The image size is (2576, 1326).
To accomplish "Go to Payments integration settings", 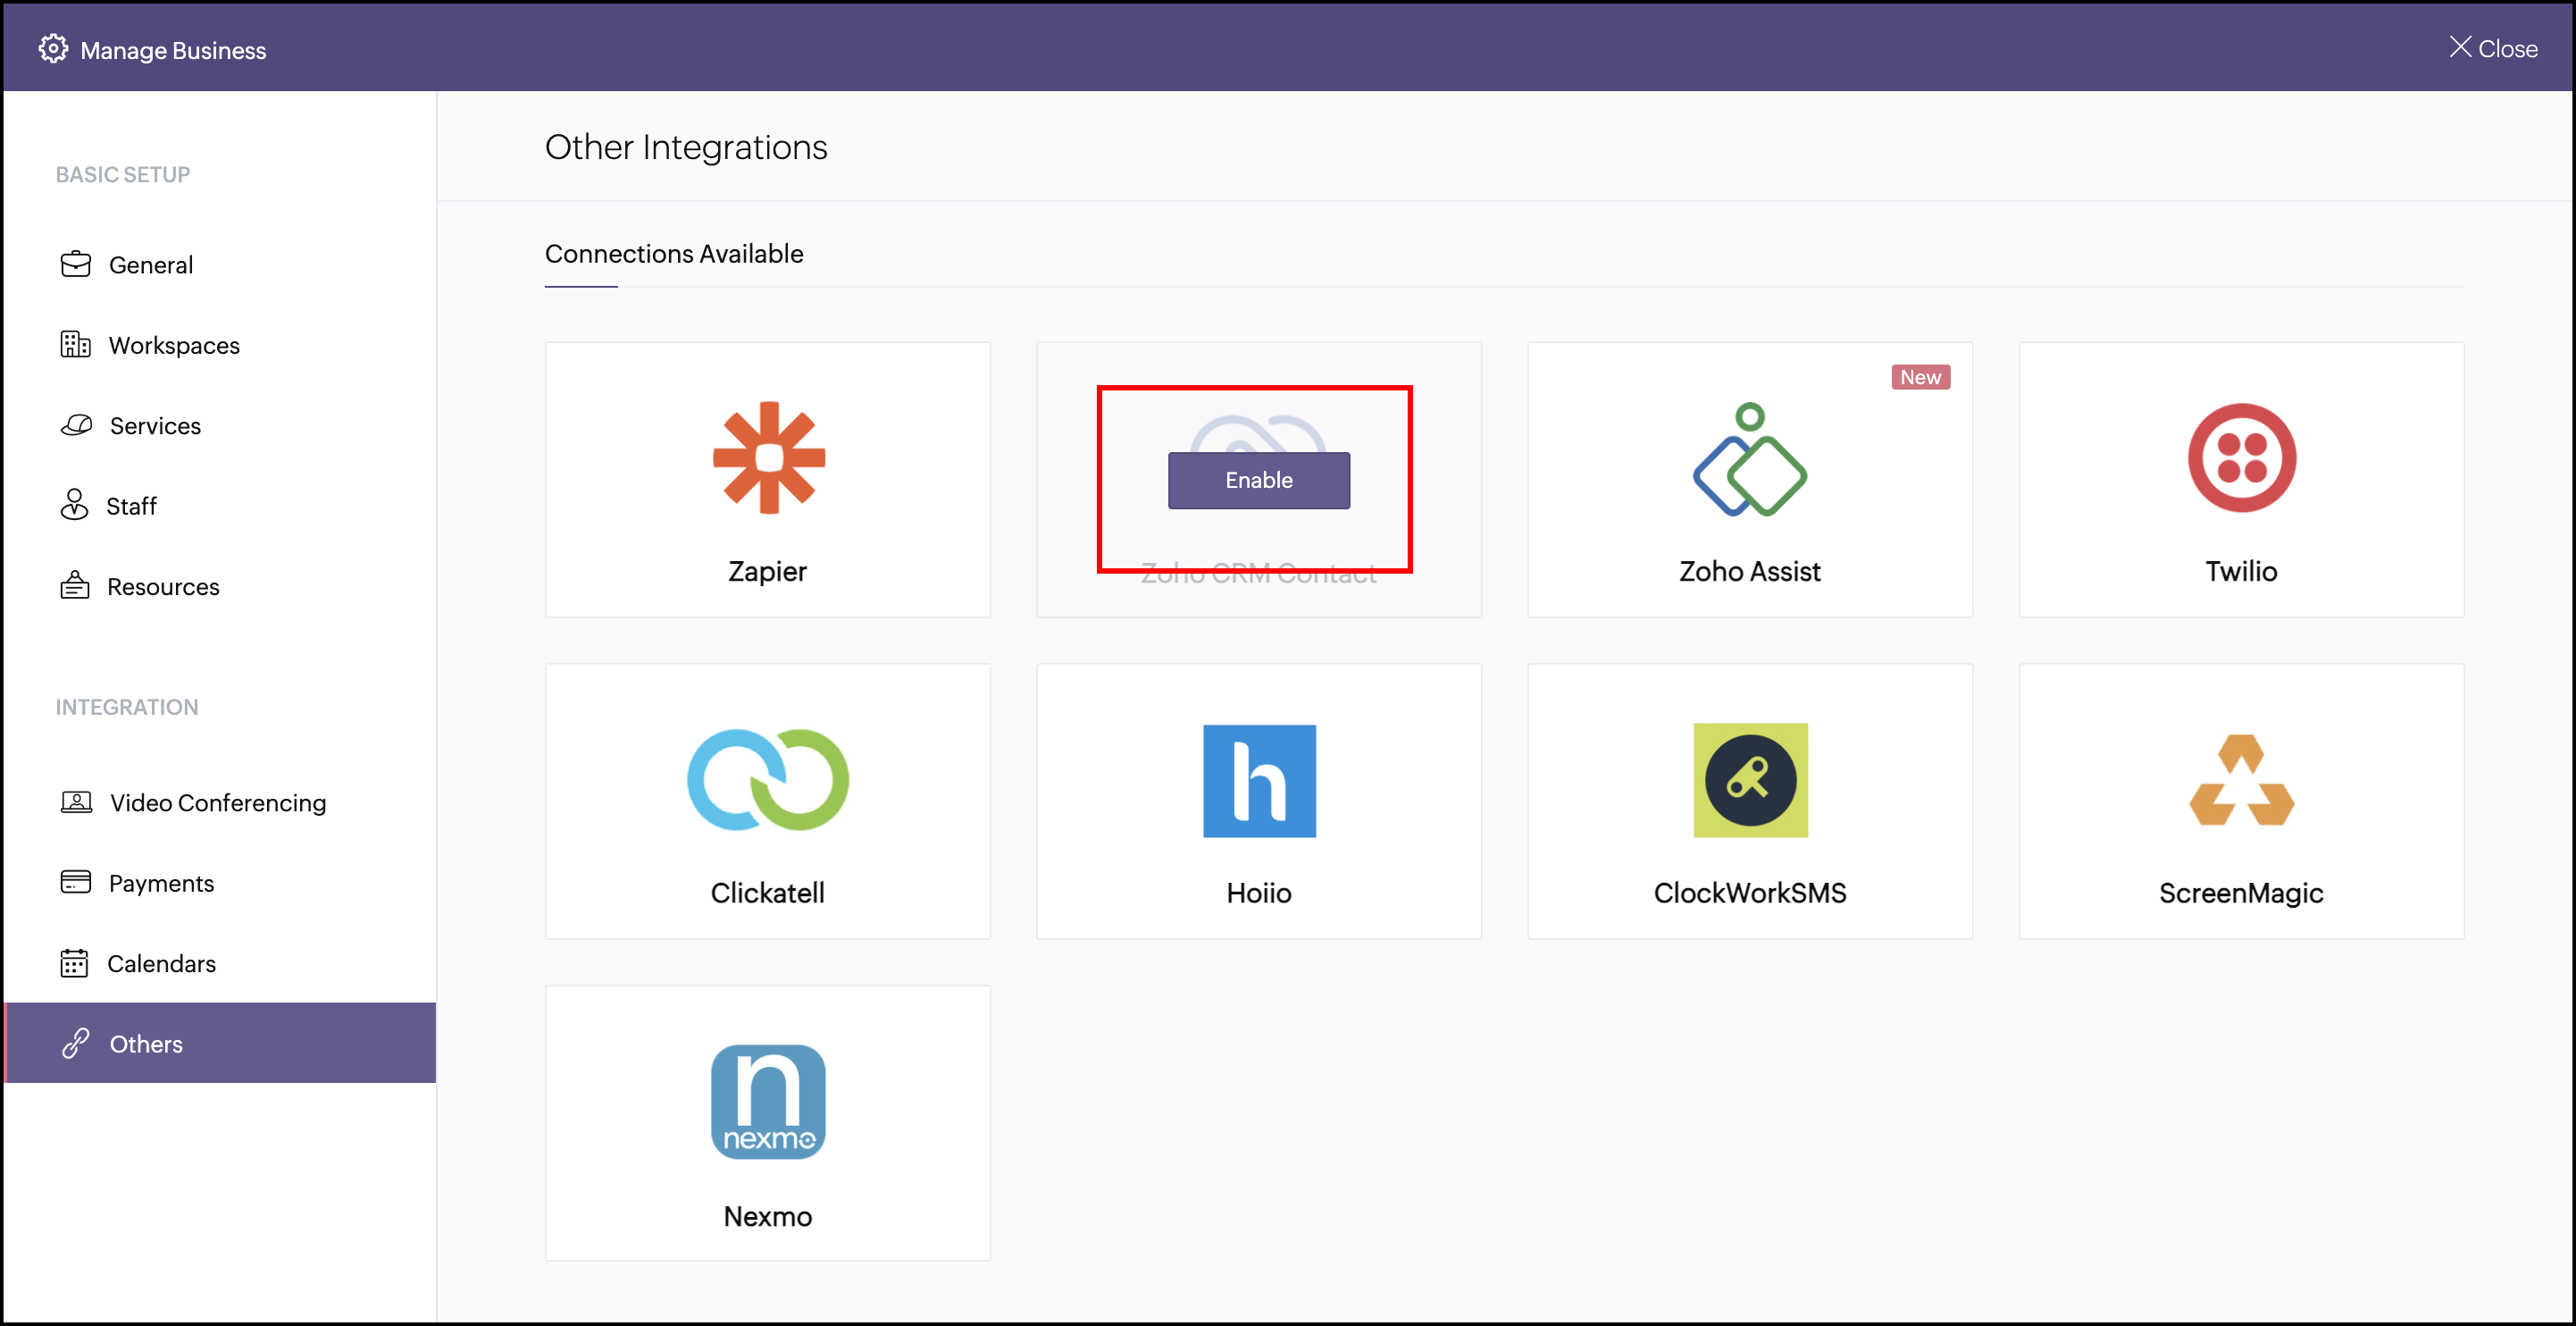I will pyautogui.click(x=161, y=883).
